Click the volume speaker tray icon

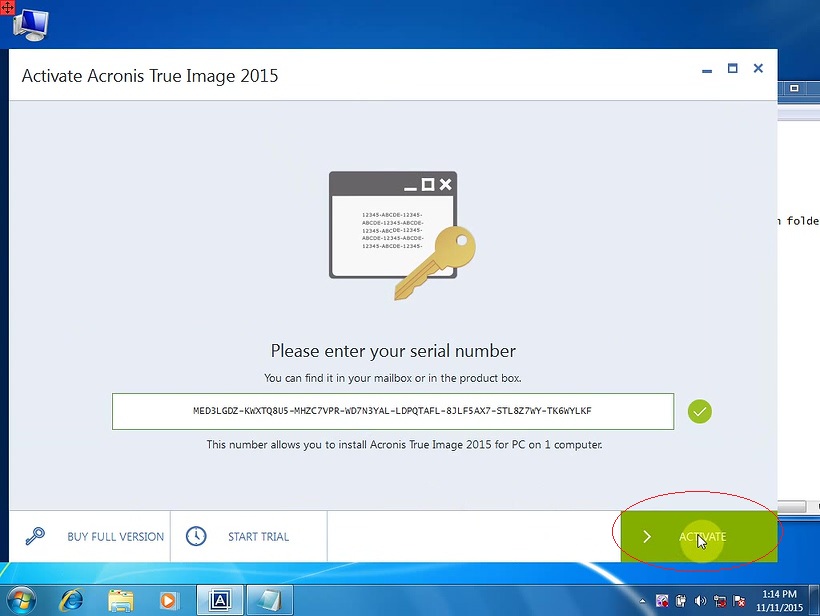pos(700,601)
